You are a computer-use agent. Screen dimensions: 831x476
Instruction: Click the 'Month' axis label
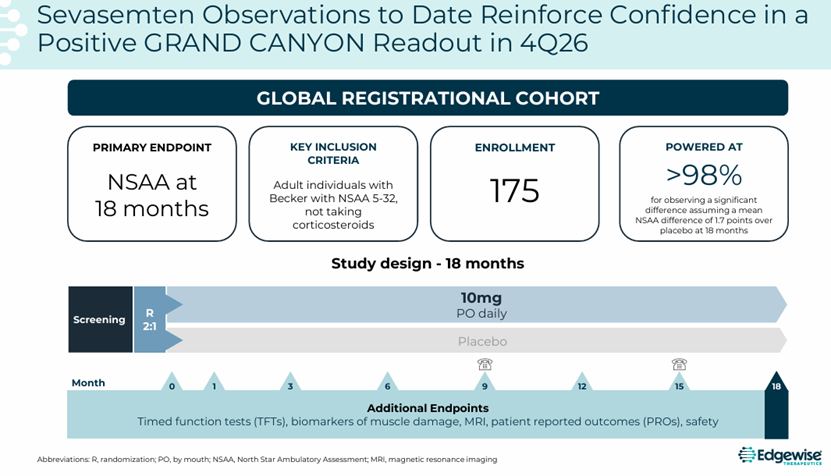tap(88, 383)
